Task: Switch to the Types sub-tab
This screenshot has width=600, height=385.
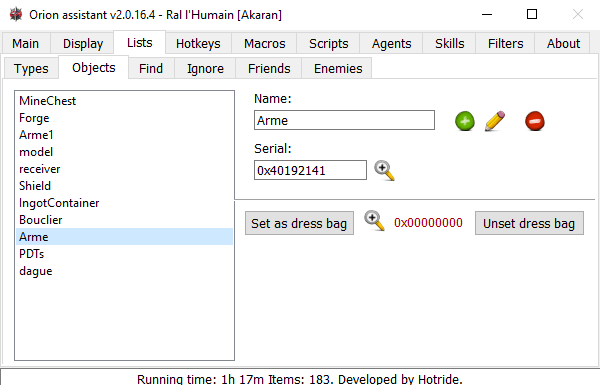Action: (31, 69)
